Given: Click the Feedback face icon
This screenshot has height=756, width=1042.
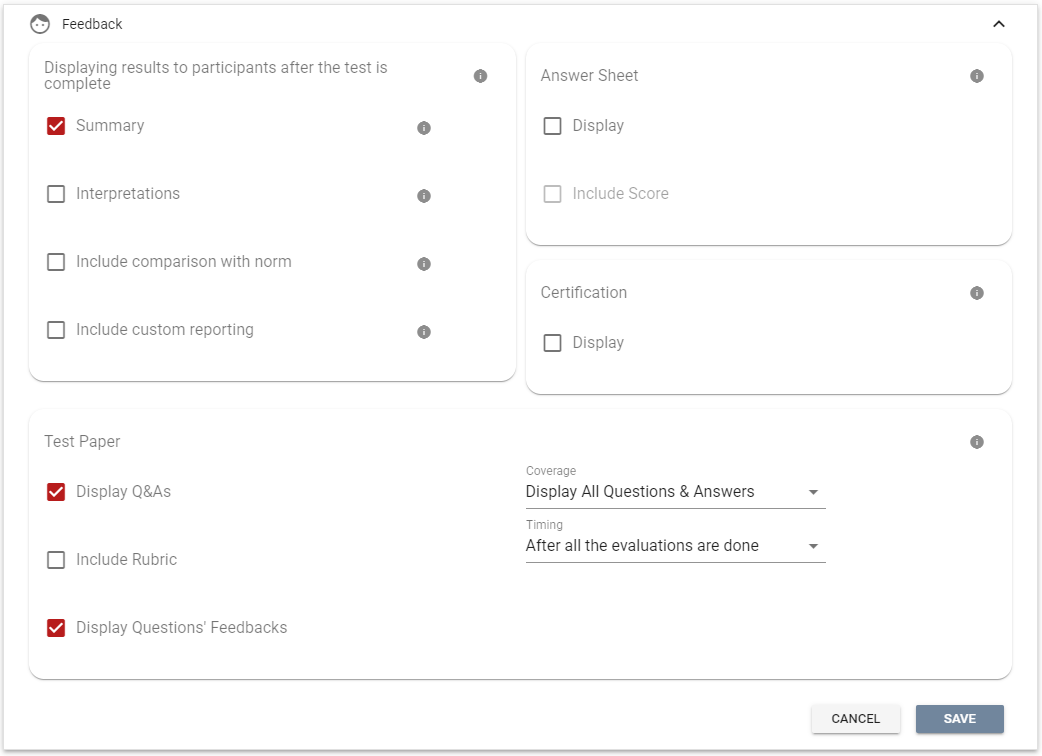Looking at the screenshot, I should [x=40, y=24].
